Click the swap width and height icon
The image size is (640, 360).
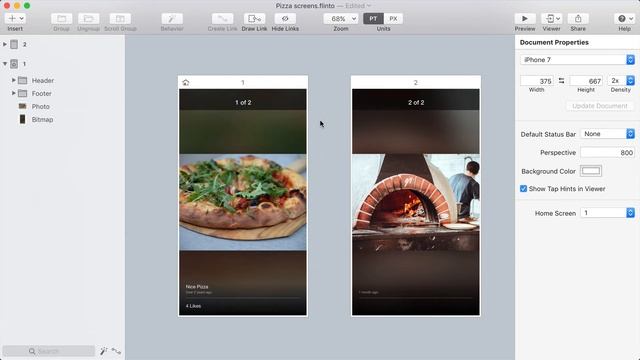[x=562, y=81]
